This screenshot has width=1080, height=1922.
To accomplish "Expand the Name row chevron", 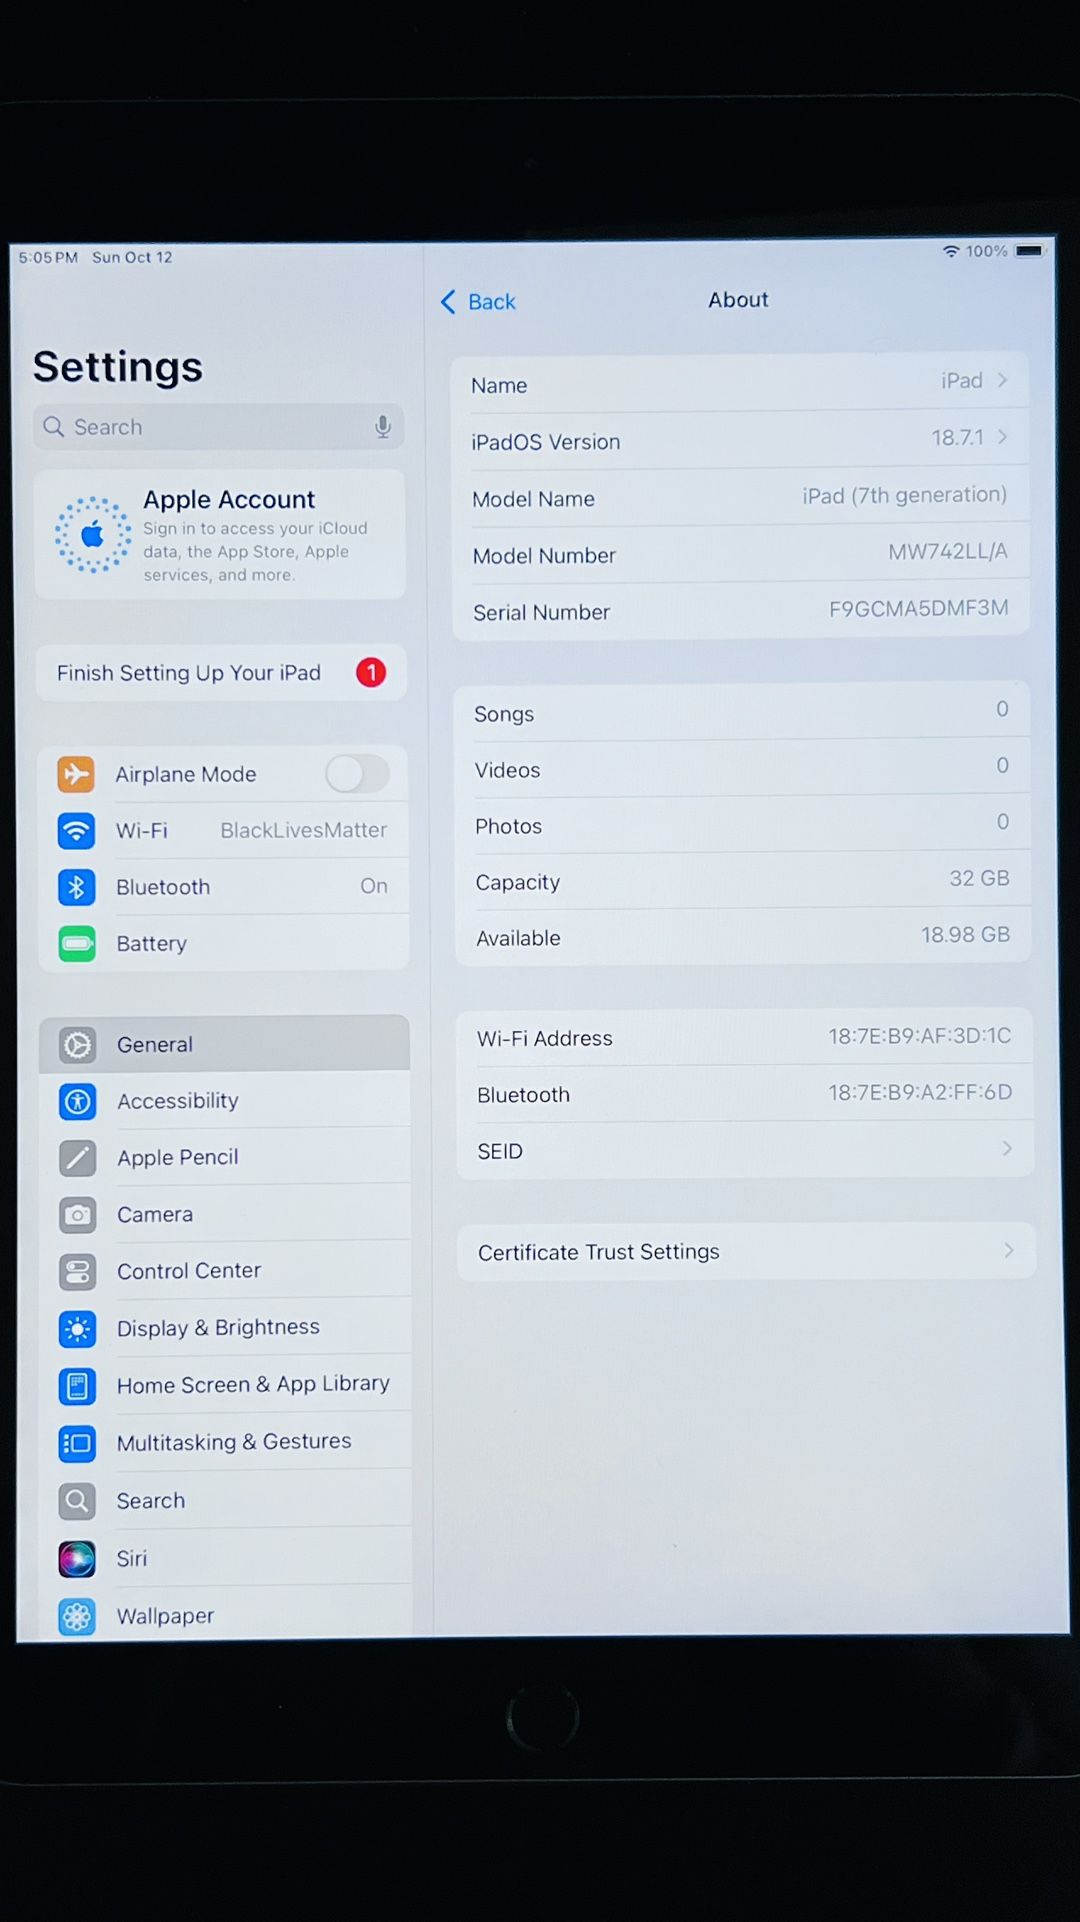I will click(x=1002, y=380).
